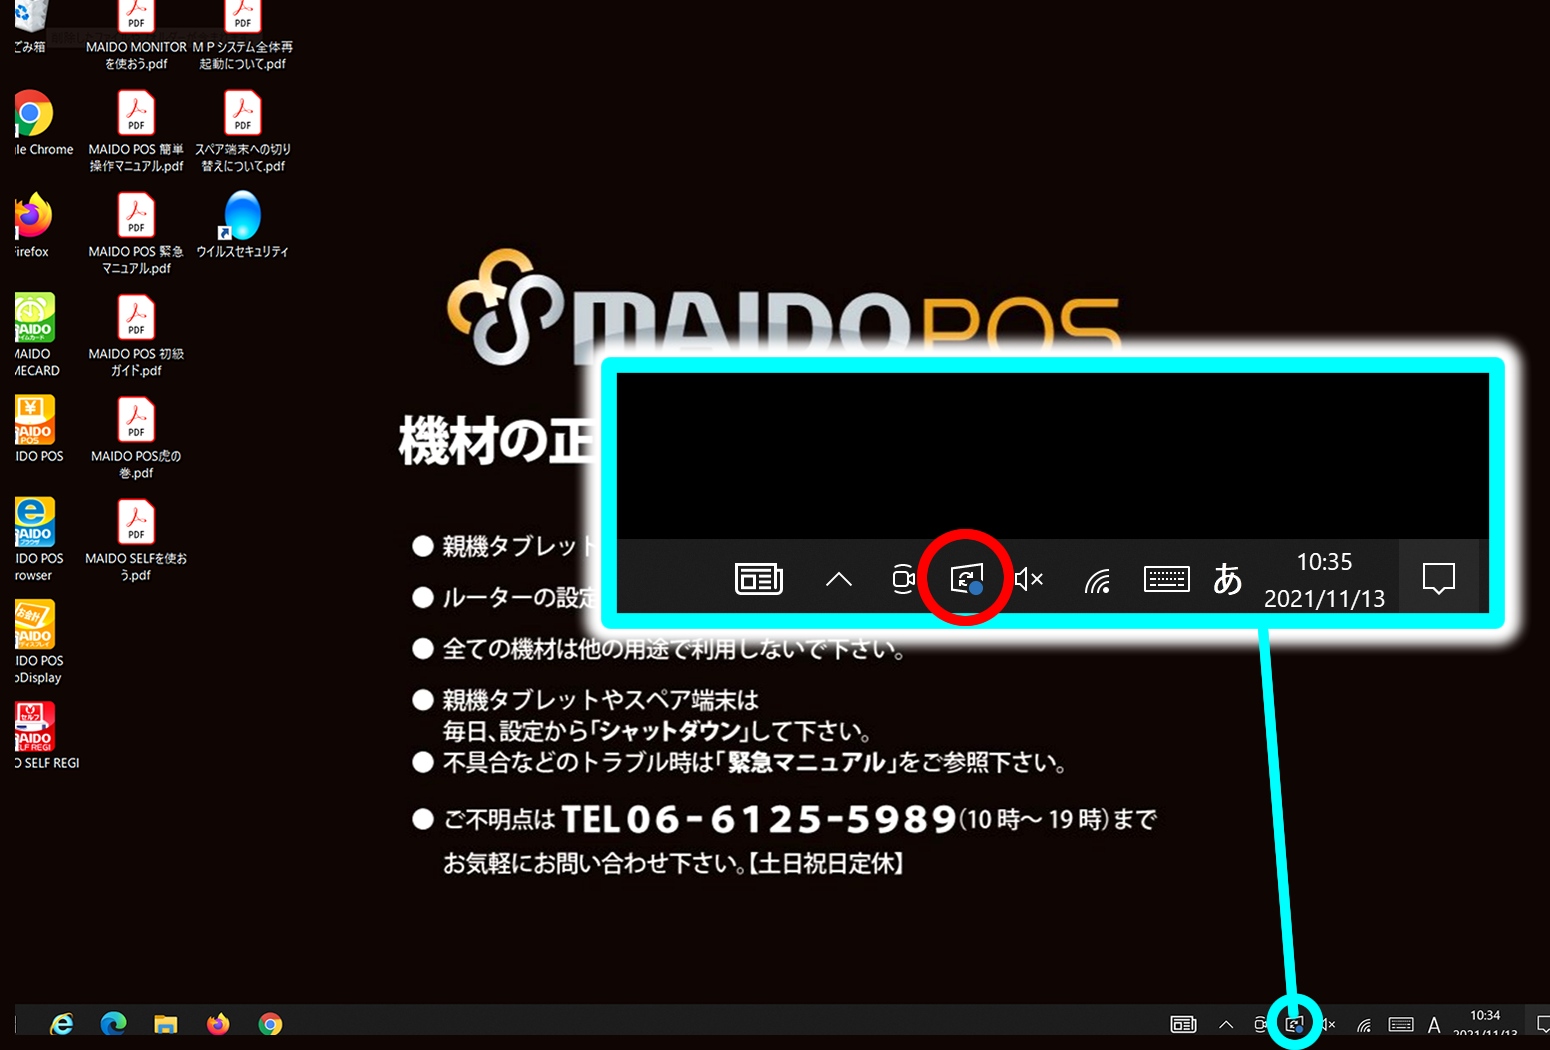Viewport: 1550px width, 1050px height.
Task: Select the MAIDO TIMECARD shortcut with alarm clock
Action: point(37,336)
